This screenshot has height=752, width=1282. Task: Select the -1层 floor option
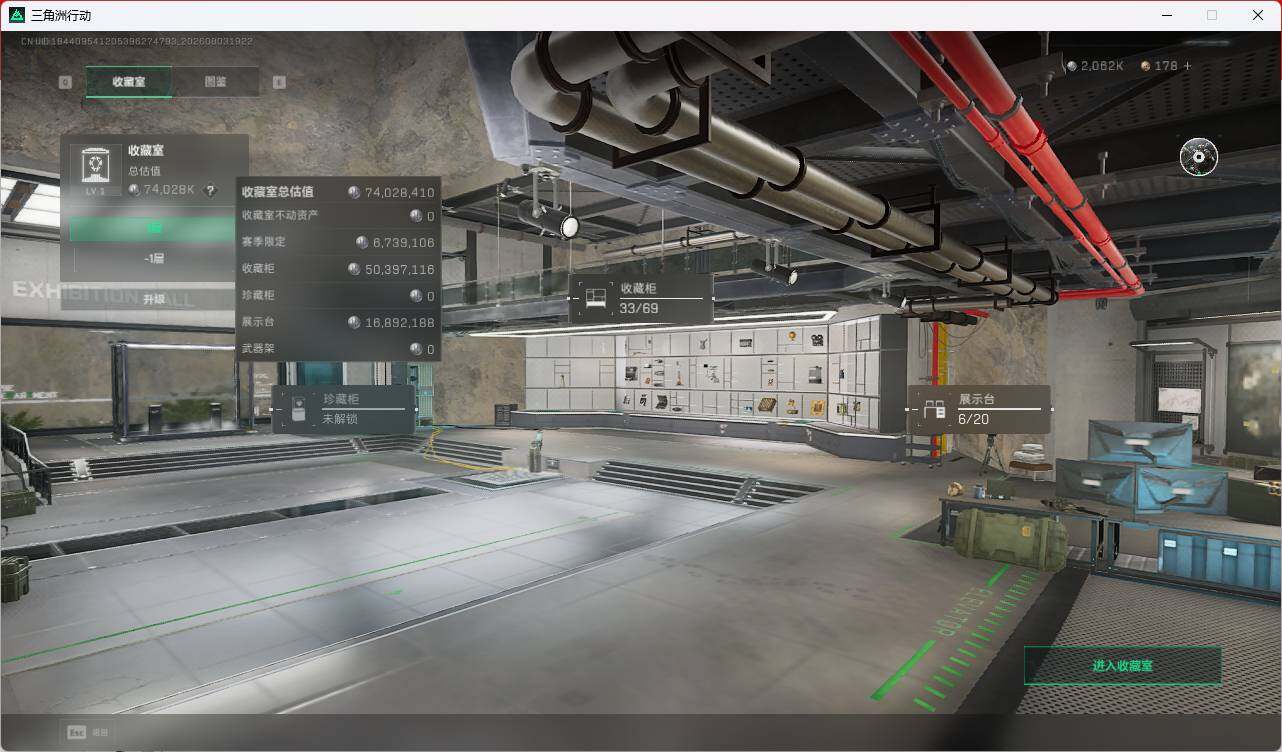(x=154, y=258)
